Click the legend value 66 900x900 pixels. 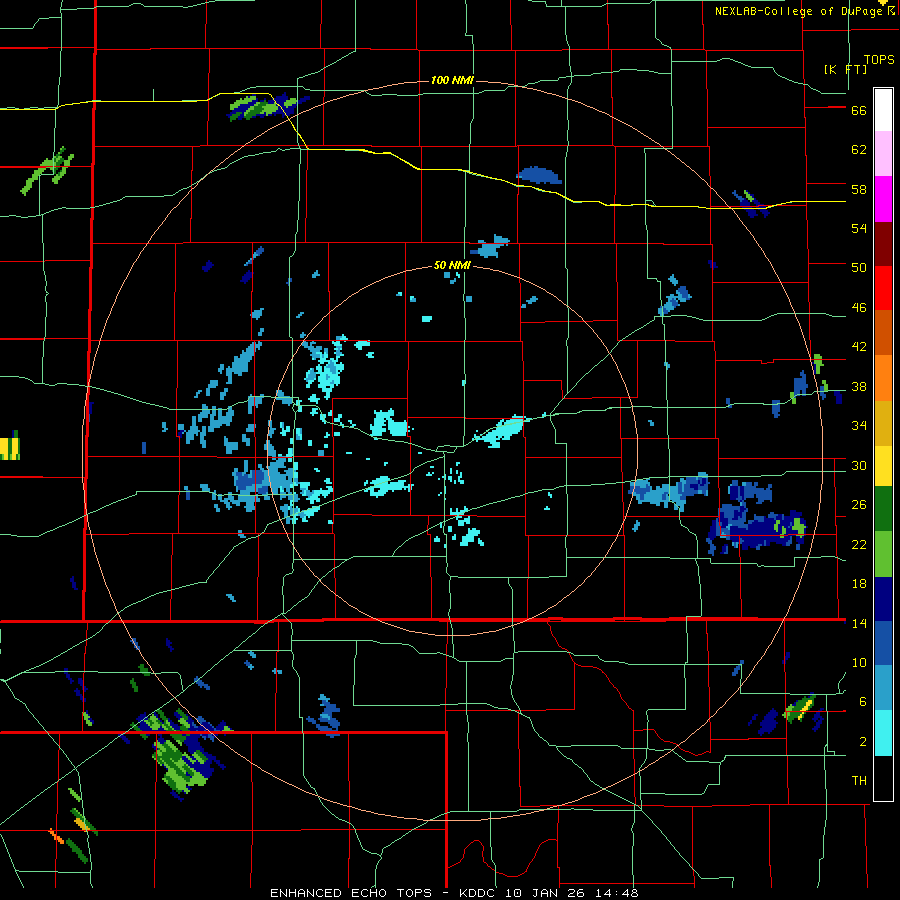click(859, 110)
